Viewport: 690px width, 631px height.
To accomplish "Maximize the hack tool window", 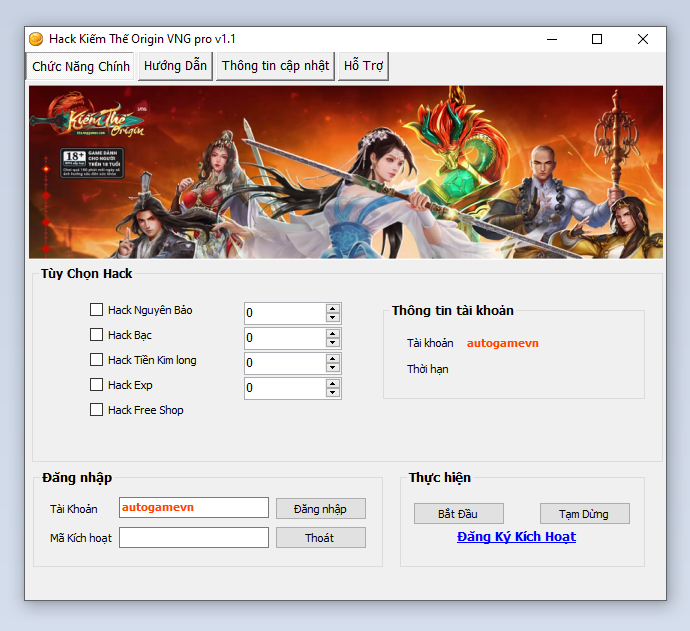I will (597, 39).
